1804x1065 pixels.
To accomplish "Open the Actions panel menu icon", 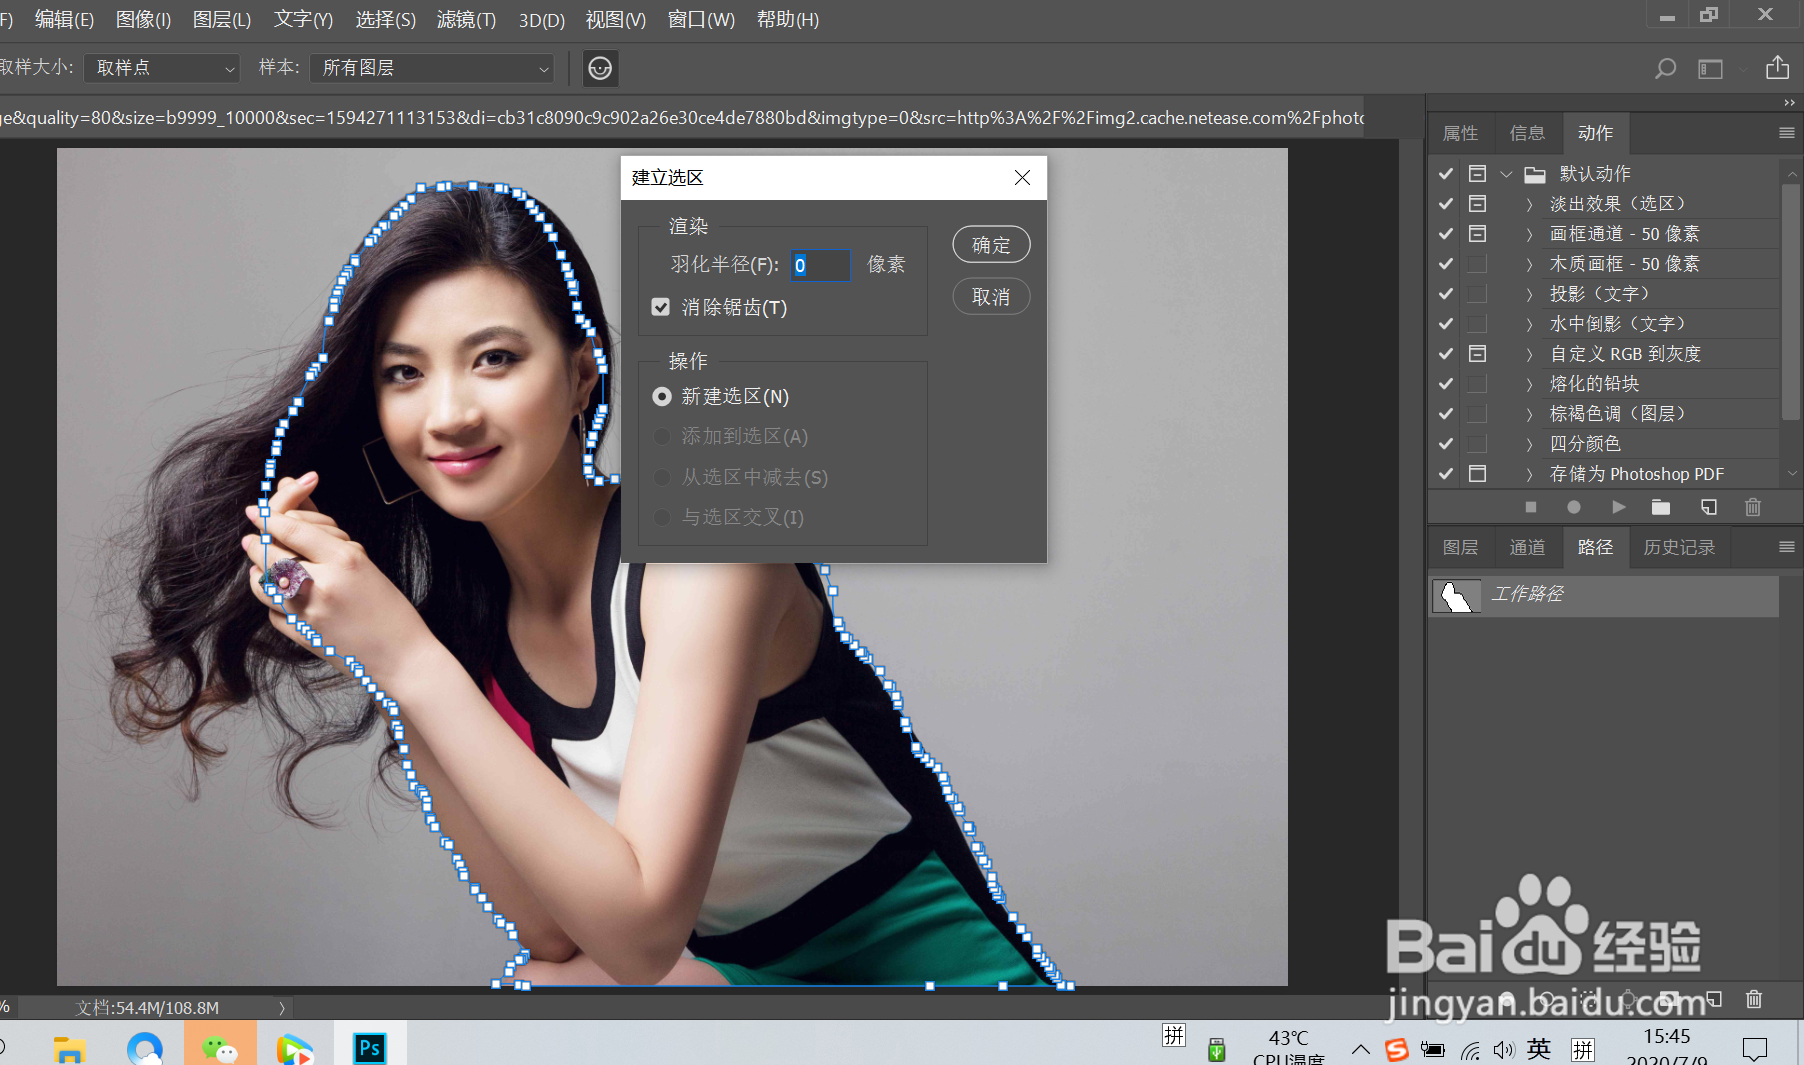I will point(1787,133).
